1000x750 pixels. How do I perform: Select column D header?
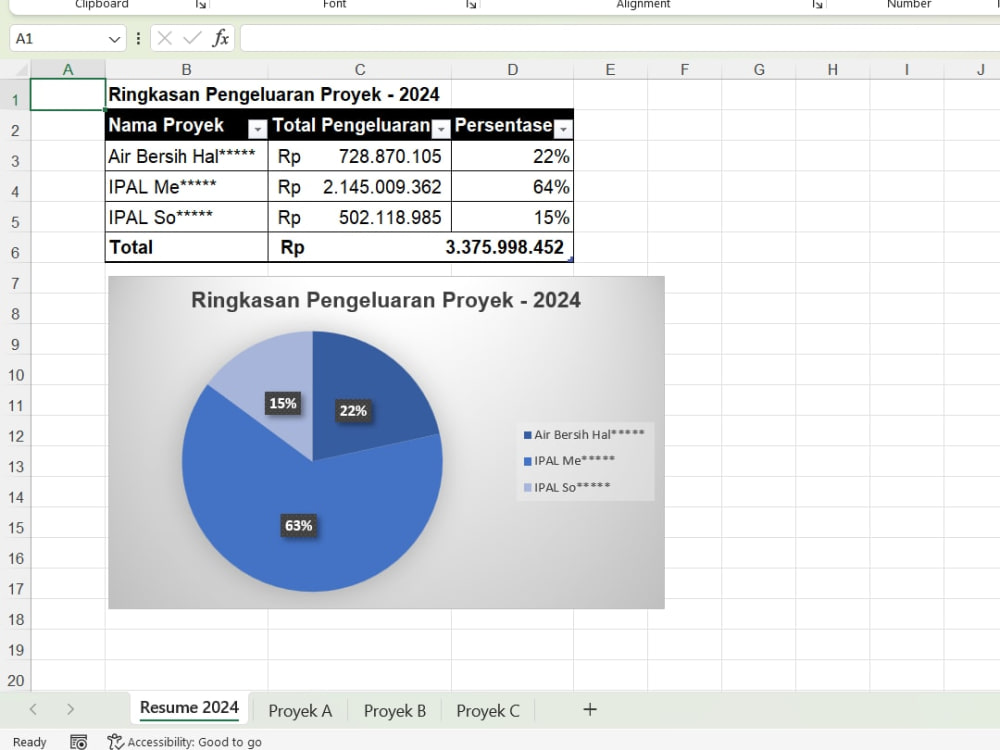point(513,70)
